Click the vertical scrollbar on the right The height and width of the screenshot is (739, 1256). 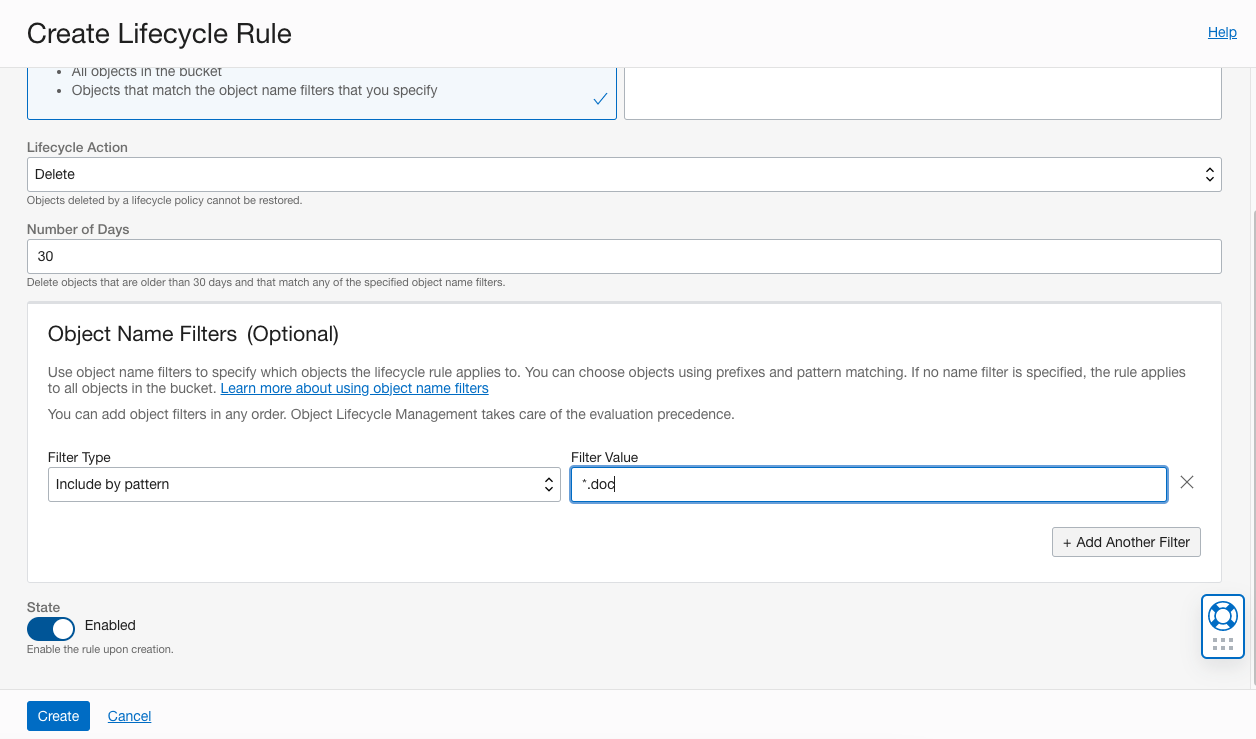(x=1250, y=400)
